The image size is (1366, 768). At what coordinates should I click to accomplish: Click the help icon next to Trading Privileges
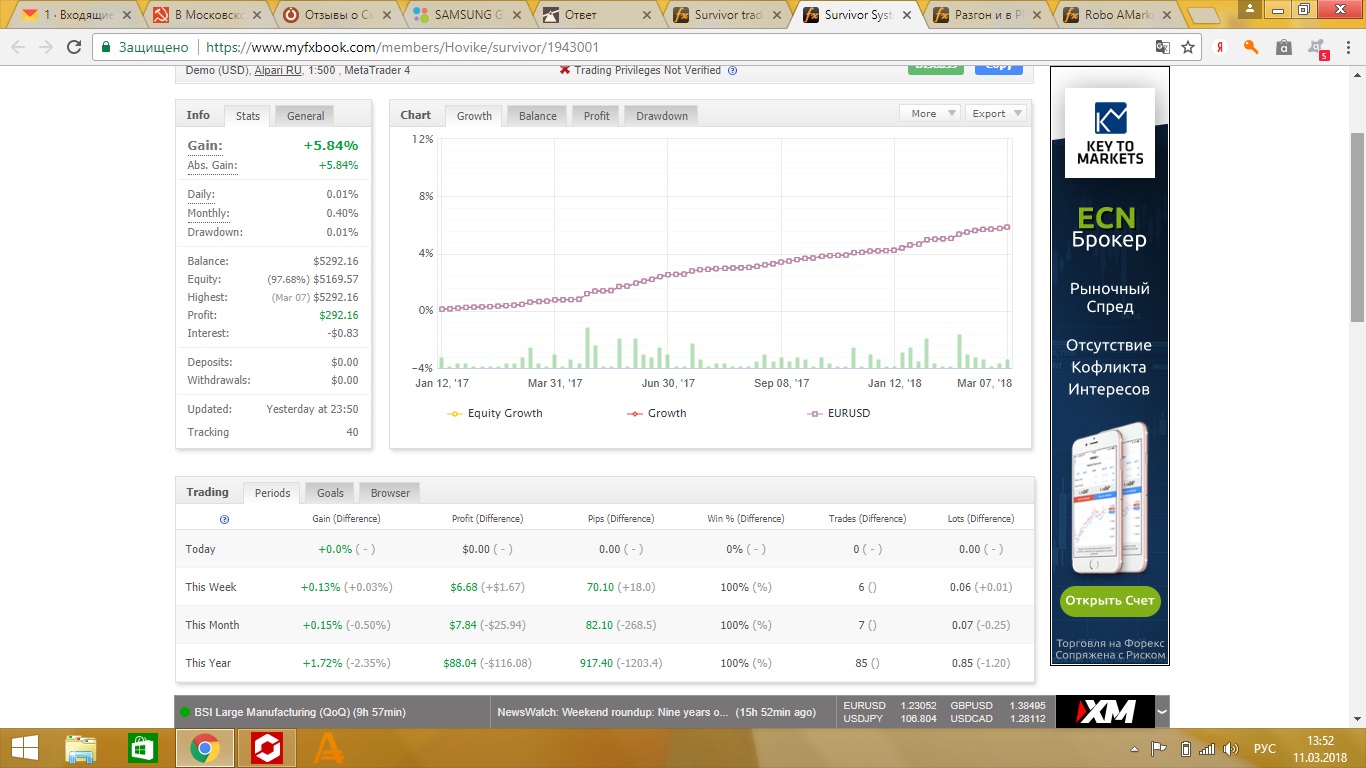(x=732, y=70)
